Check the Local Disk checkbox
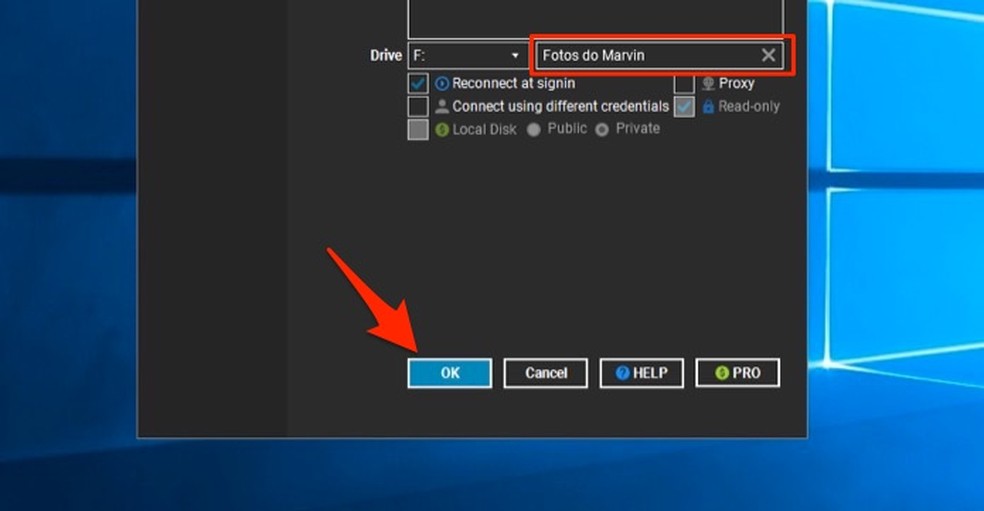Image resolution: width=984 pixels, height=511 pixels. (418, 130)
